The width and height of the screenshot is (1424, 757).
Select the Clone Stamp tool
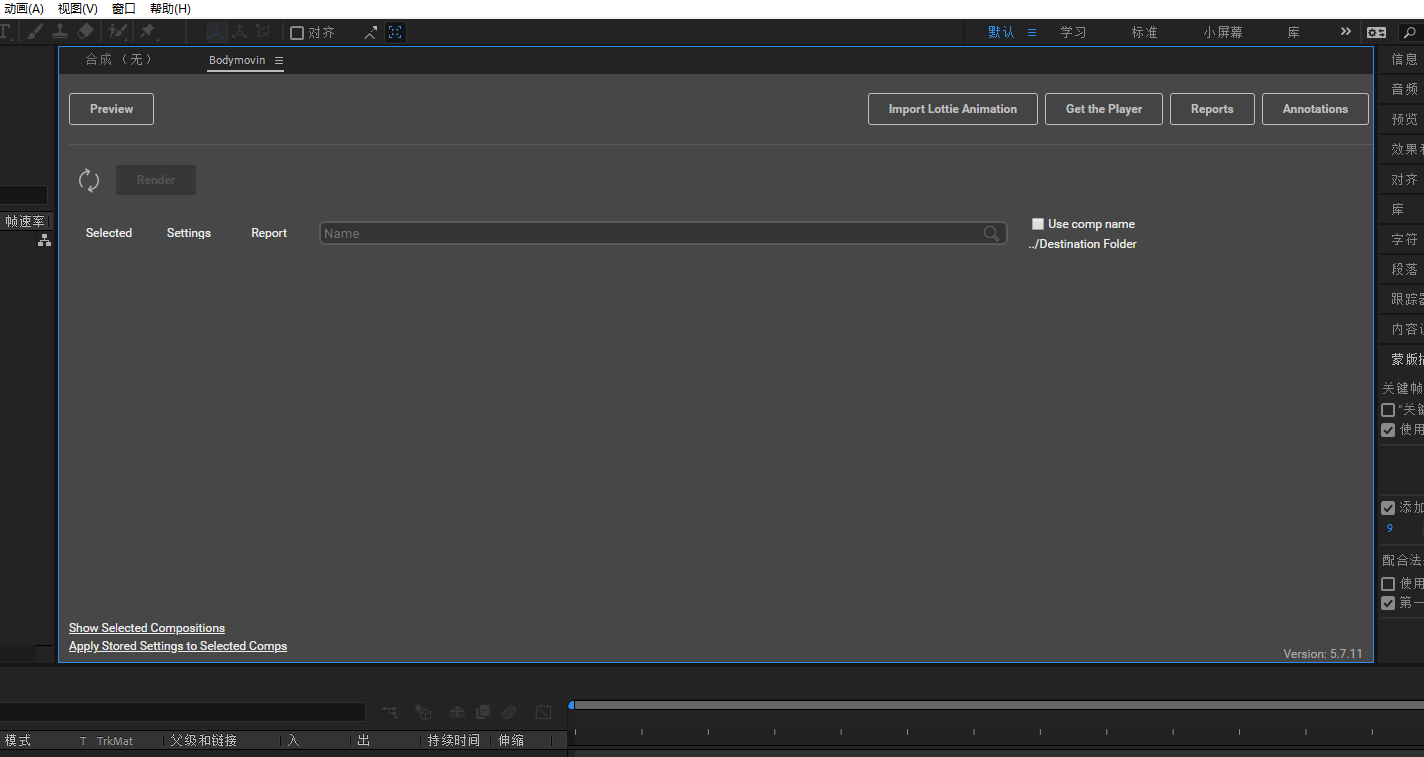[60, 32]
